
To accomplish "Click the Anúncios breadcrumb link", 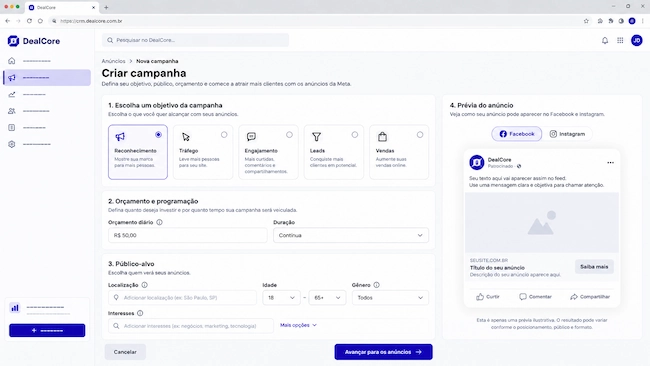I will point(113,61).
